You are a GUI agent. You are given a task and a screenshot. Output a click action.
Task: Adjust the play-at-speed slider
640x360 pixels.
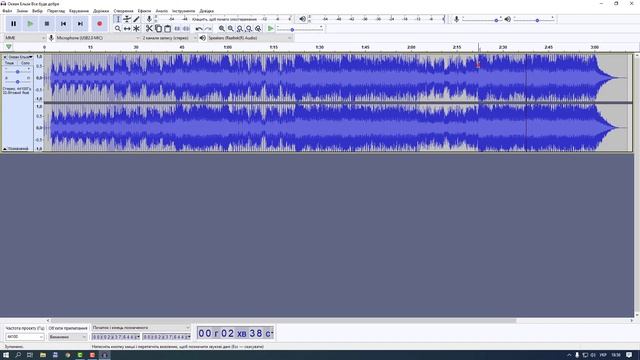point(300,29)
